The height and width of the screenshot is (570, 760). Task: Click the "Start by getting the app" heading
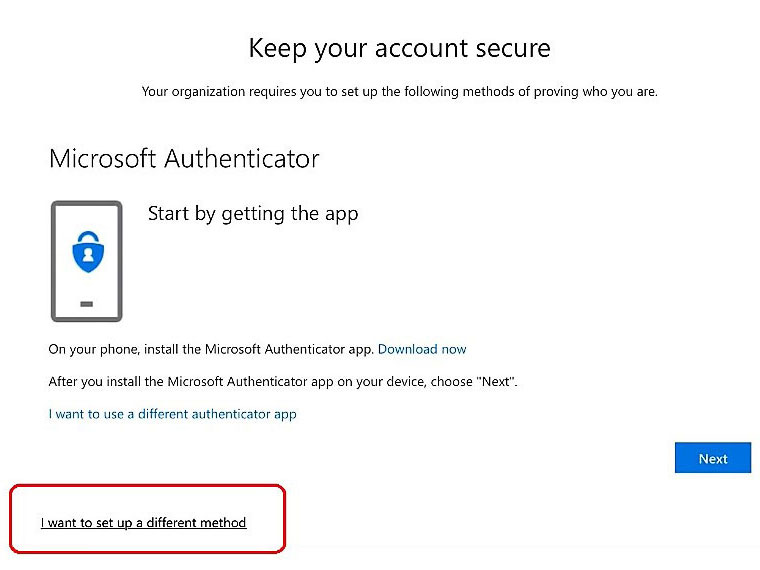(x=253, y=213)
